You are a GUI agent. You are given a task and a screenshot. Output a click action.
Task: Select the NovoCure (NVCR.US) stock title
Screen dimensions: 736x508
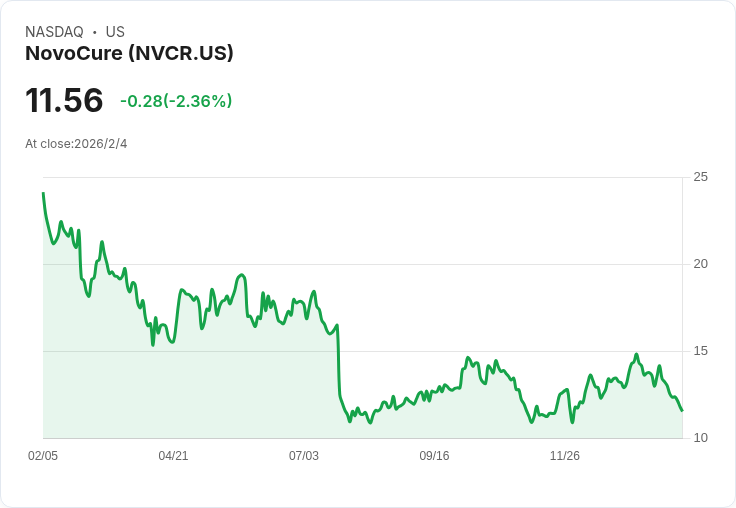tap(129, 54)
